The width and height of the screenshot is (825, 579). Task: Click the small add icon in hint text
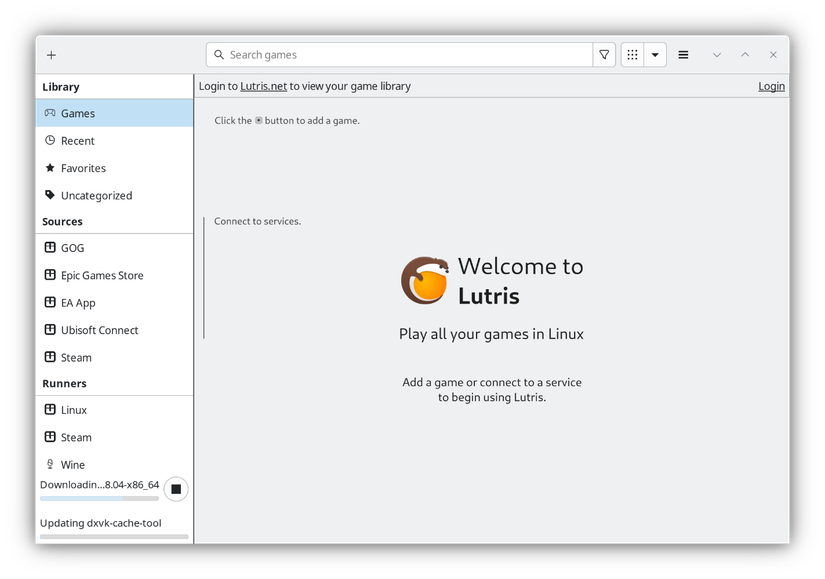point(258,121)
